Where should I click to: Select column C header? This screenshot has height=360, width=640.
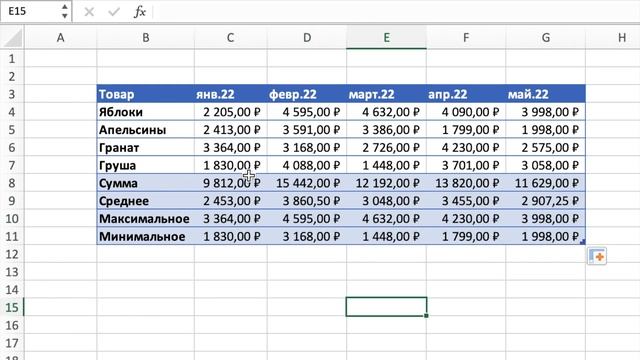231,38
